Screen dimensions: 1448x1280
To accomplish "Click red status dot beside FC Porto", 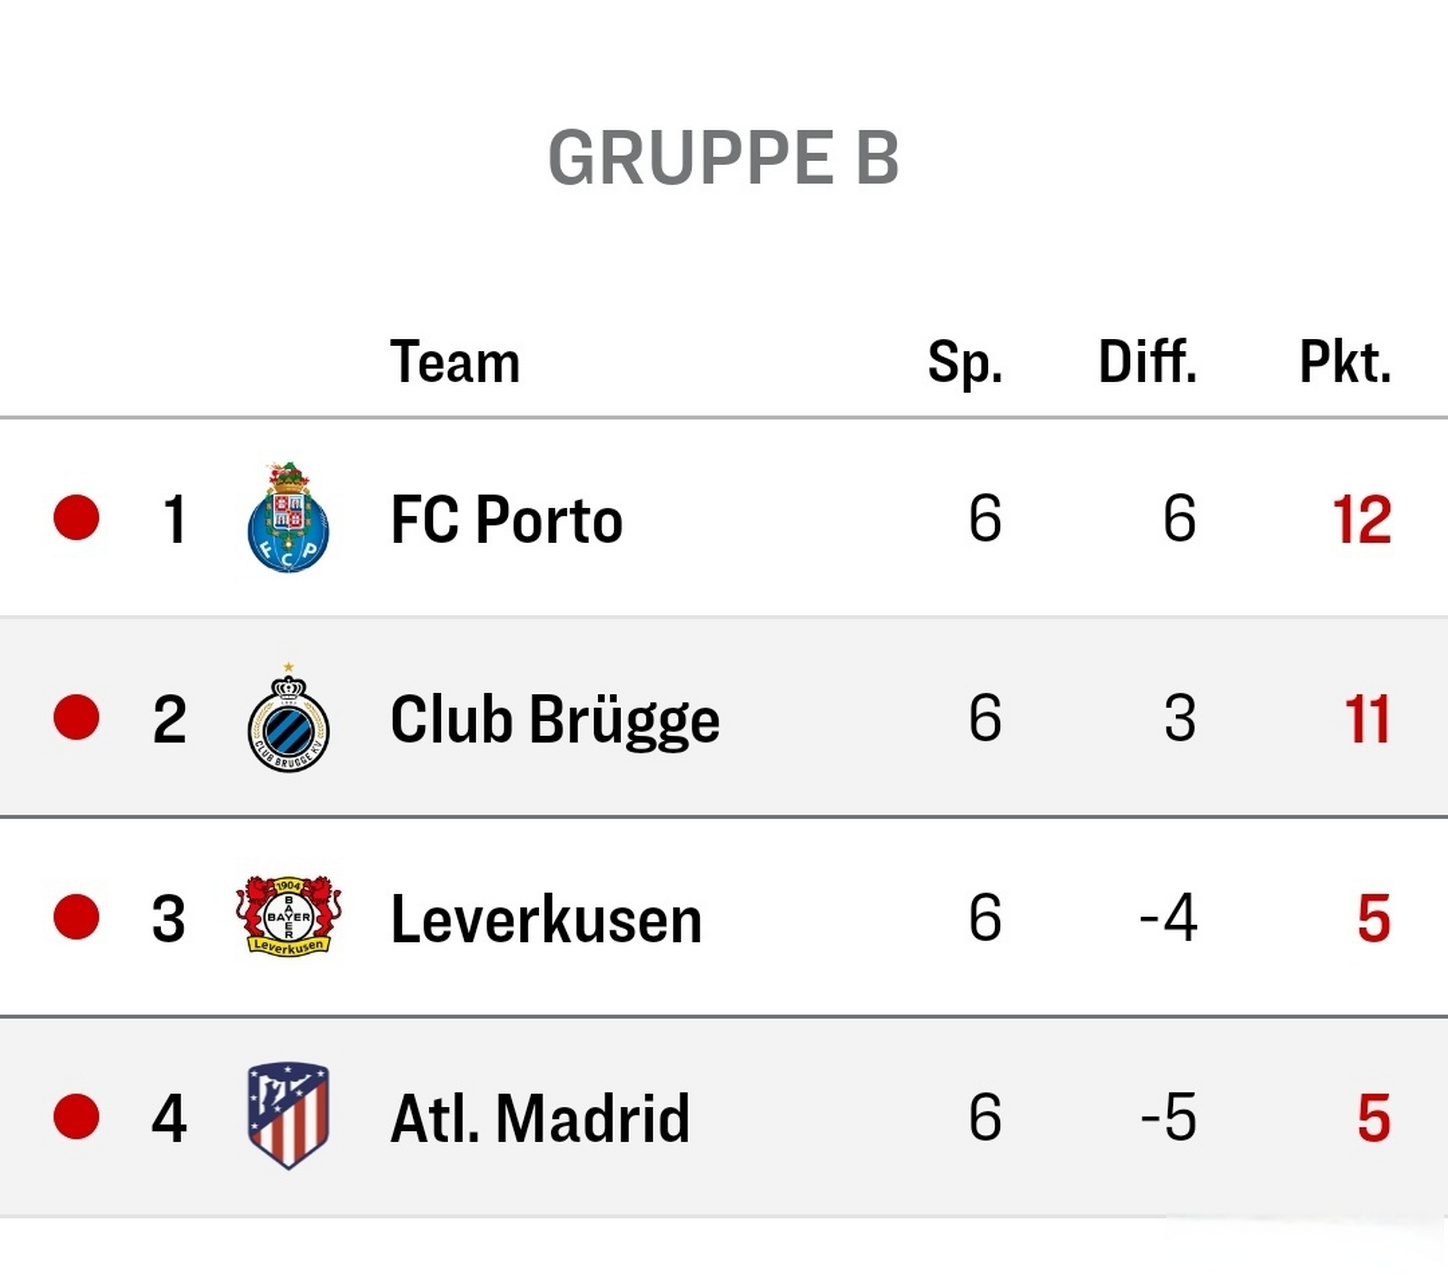I will pyautogui.click(x=76, y=518).
